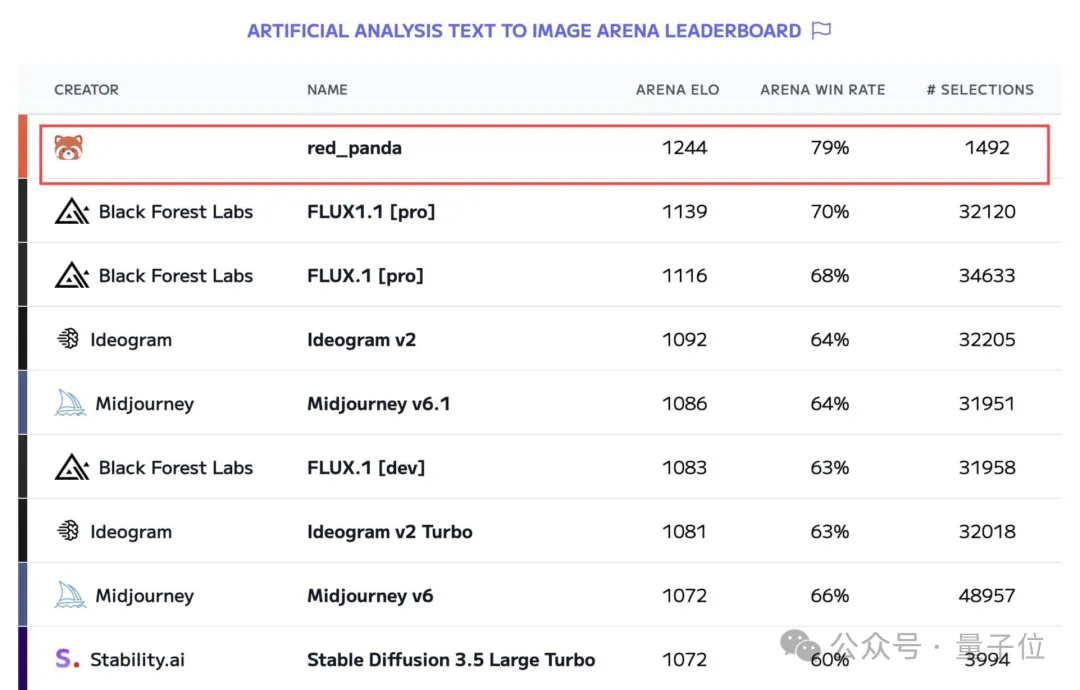Click Black Forest Labs logo in FLUX1.1 [pro] row
Image resolution: width=1080 pixels, height=690 pixels.
click(72, 211)
